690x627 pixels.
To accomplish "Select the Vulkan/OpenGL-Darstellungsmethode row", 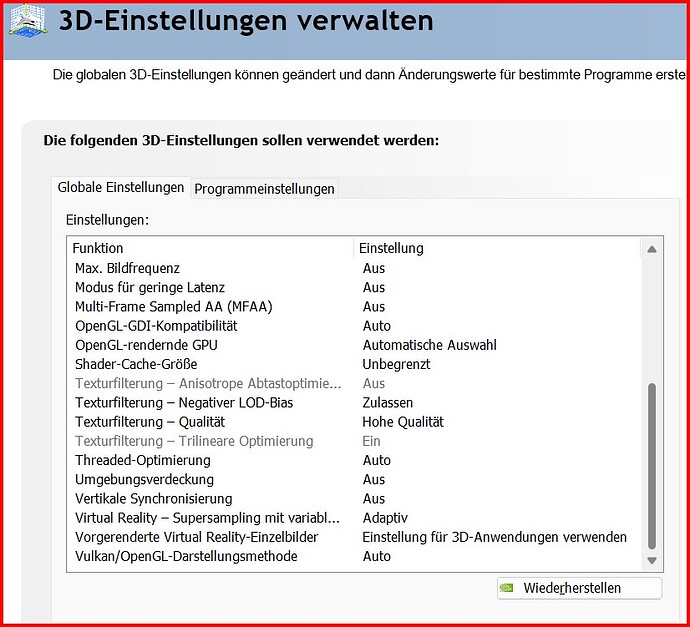I will pos(355,556).
